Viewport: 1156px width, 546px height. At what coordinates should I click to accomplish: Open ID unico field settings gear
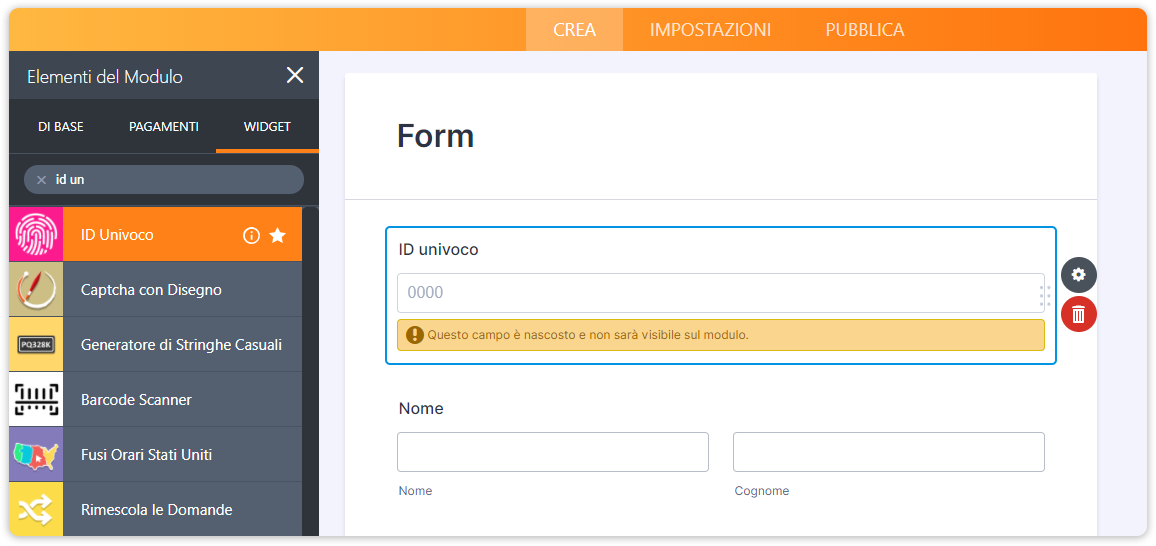pos(1078,275)
